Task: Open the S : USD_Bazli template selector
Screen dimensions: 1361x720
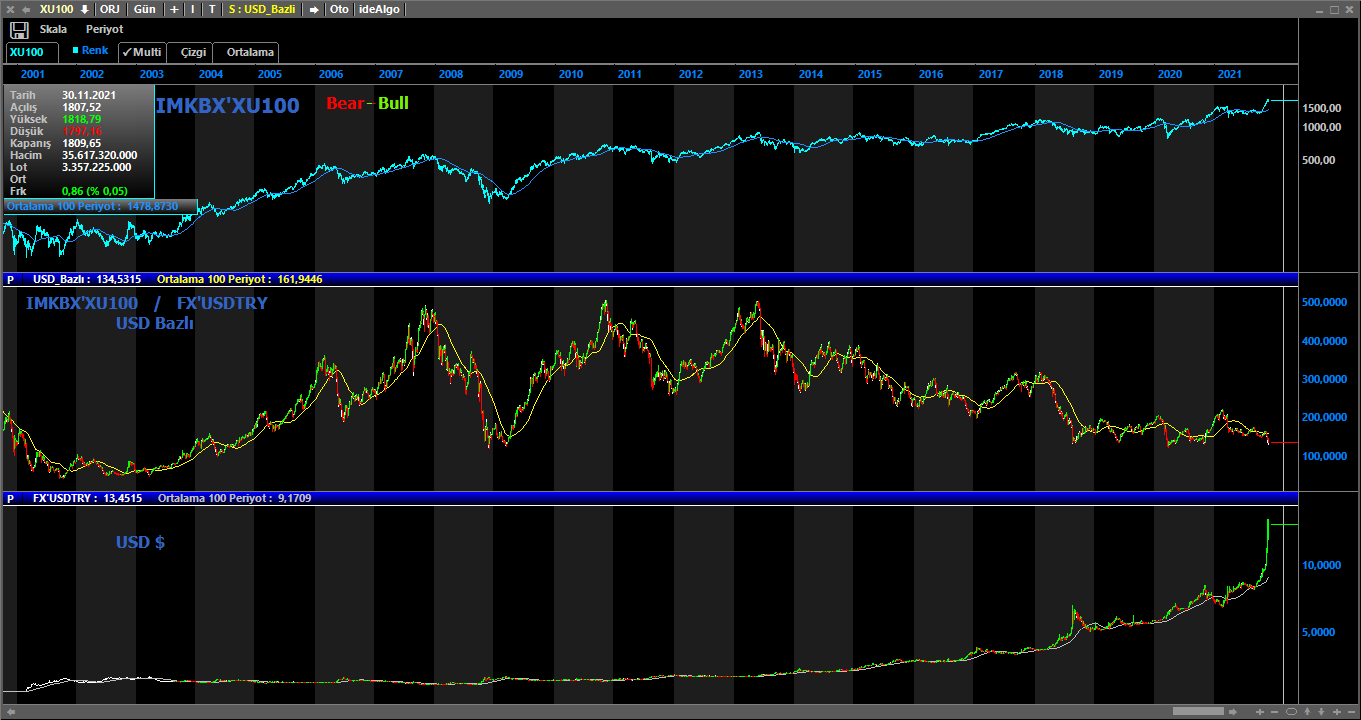Action: point(262,9)
